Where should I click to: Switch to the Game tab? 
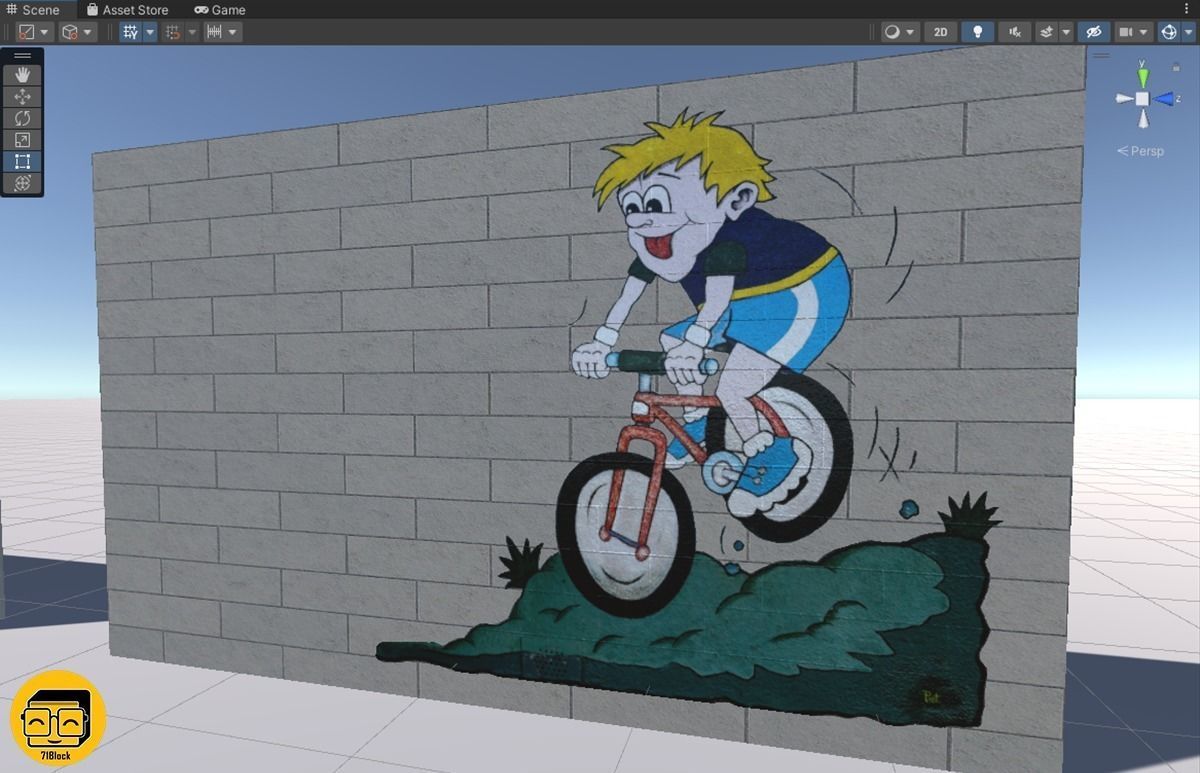pos(220,9)
